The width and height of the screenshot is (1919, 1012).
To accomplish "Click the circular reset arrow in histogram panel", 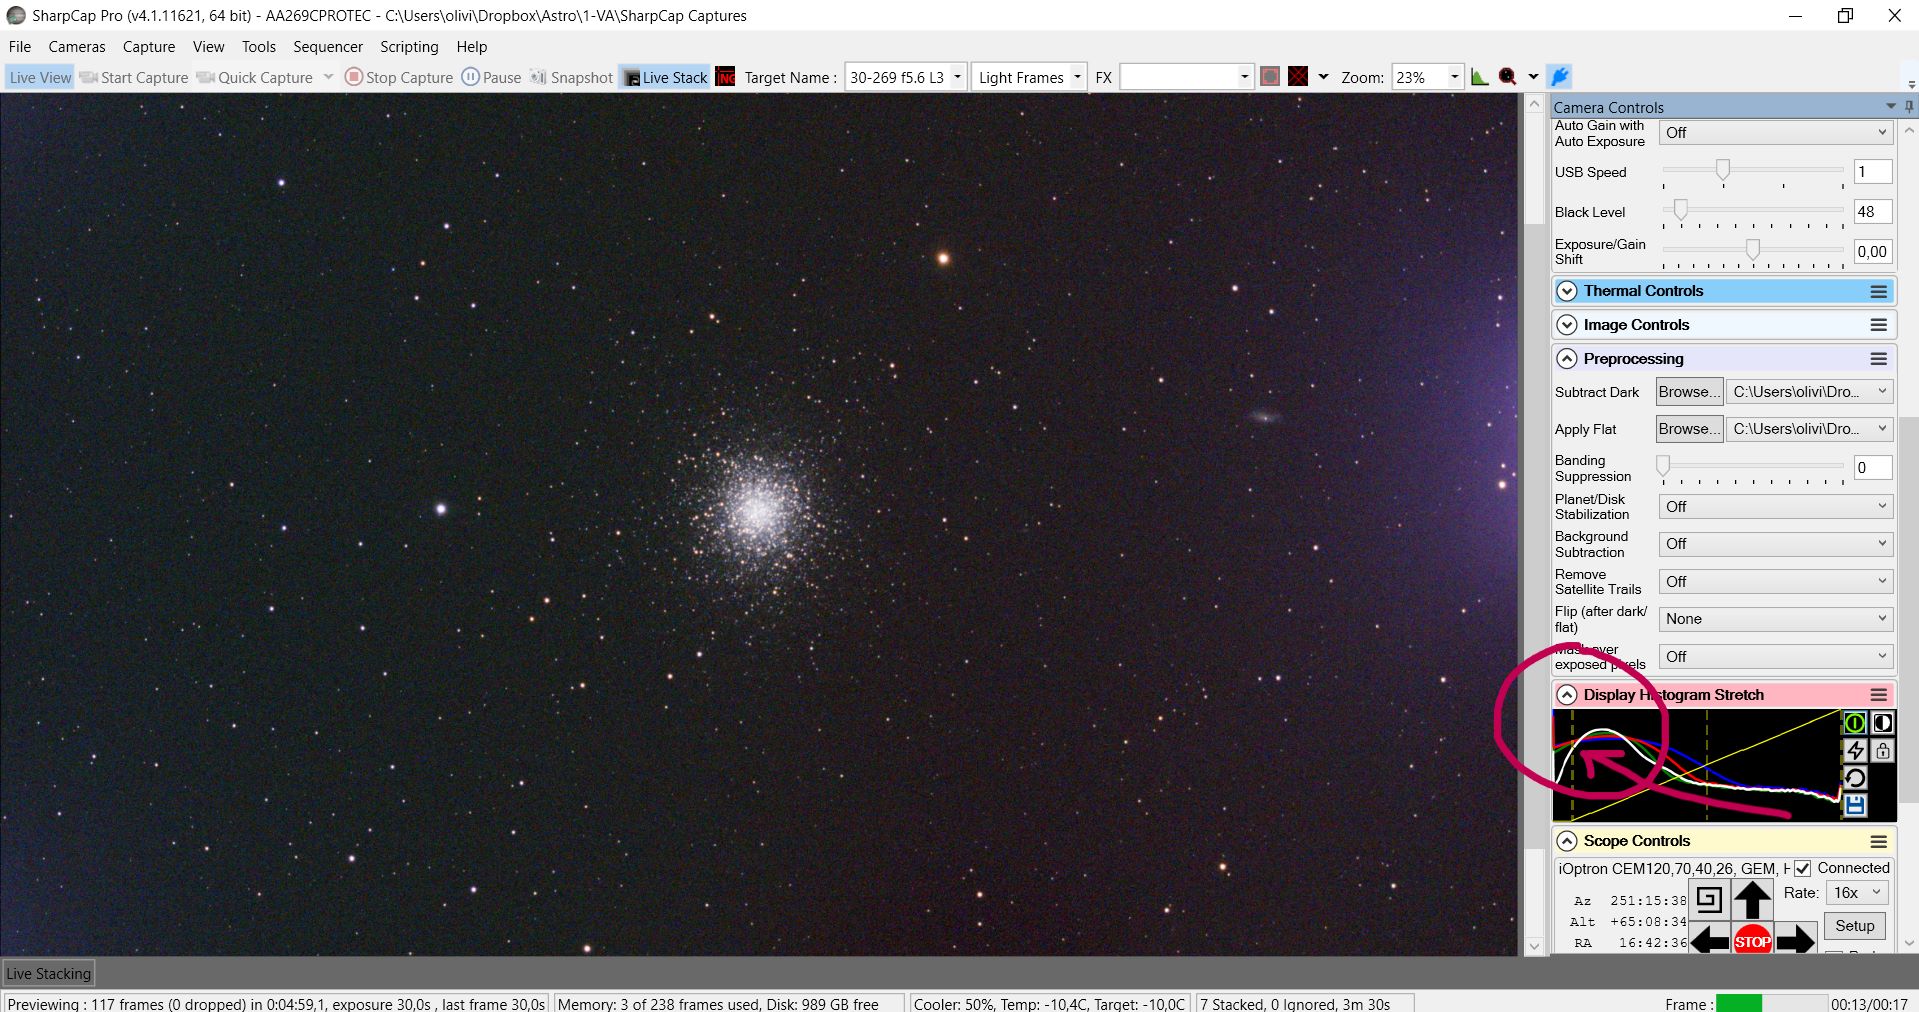I will (x=1855, y=778).
